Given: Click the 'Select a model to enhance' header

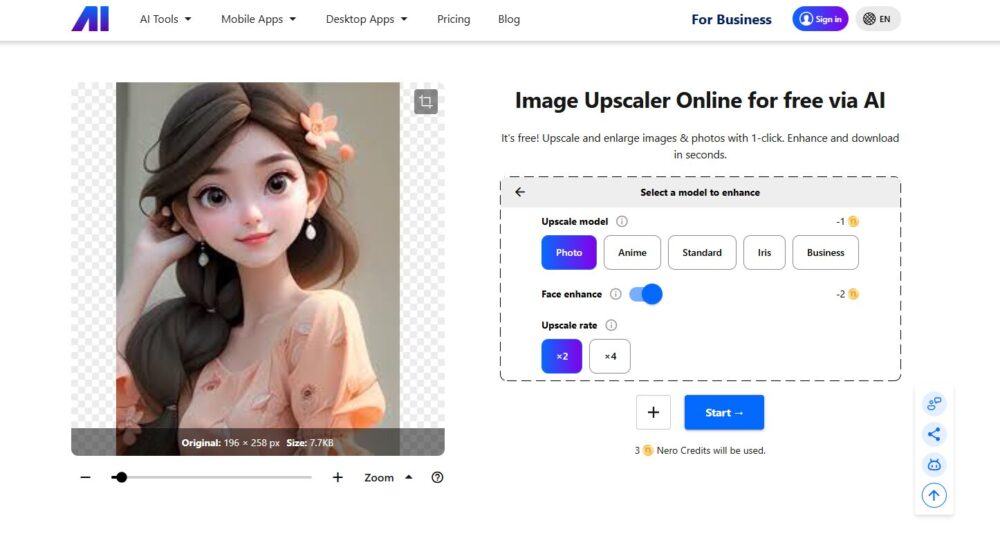Looking at the screenshot, I should (x=700, y=192).
